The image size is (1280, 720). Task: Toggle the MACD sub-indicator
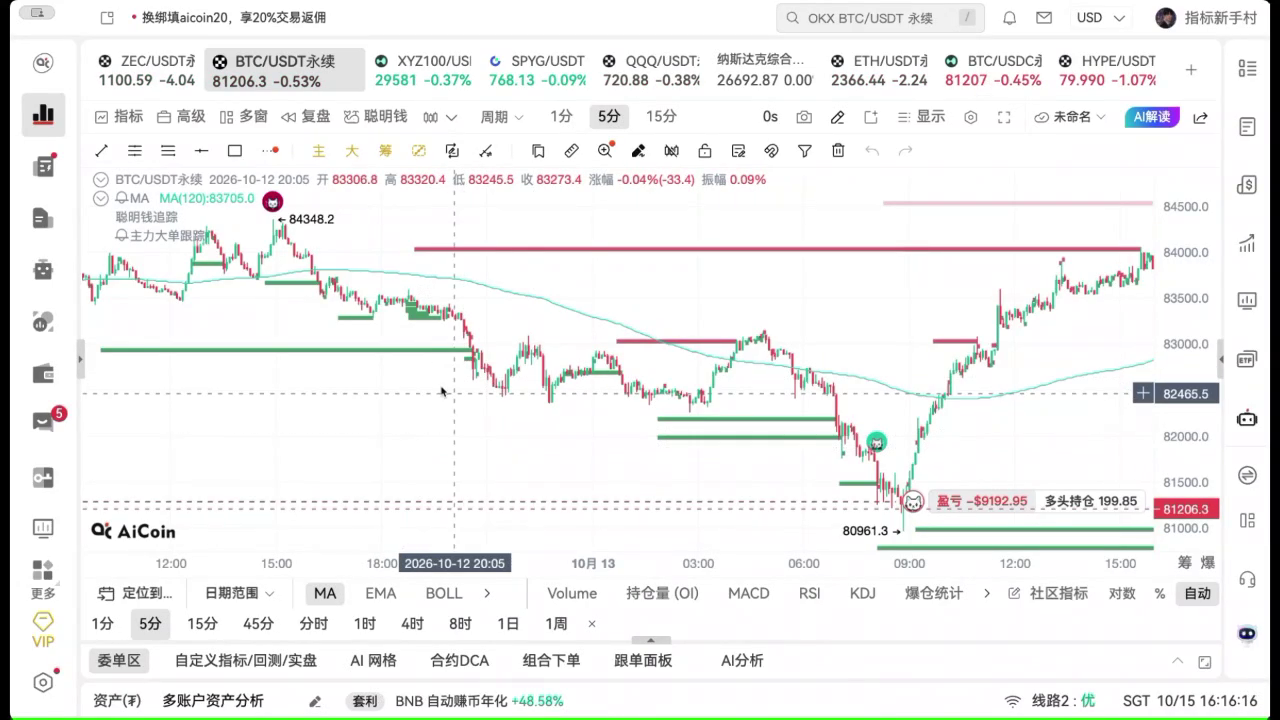[748, 593]
